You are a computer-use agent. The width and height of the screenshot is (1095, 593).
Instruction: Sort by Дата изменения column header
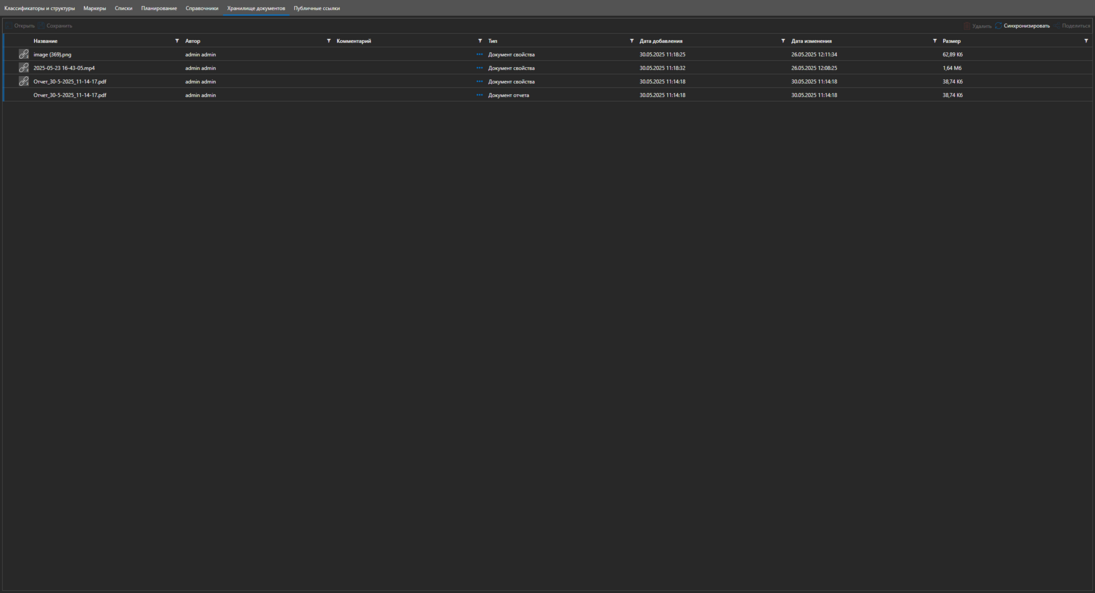(x=811, y=41)
